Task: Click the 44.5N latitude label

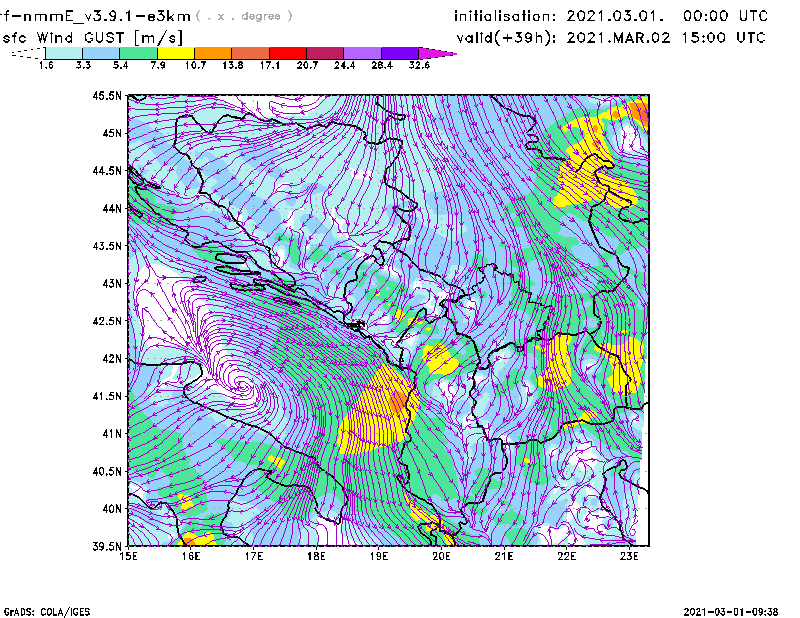Action: click(107, 171)
